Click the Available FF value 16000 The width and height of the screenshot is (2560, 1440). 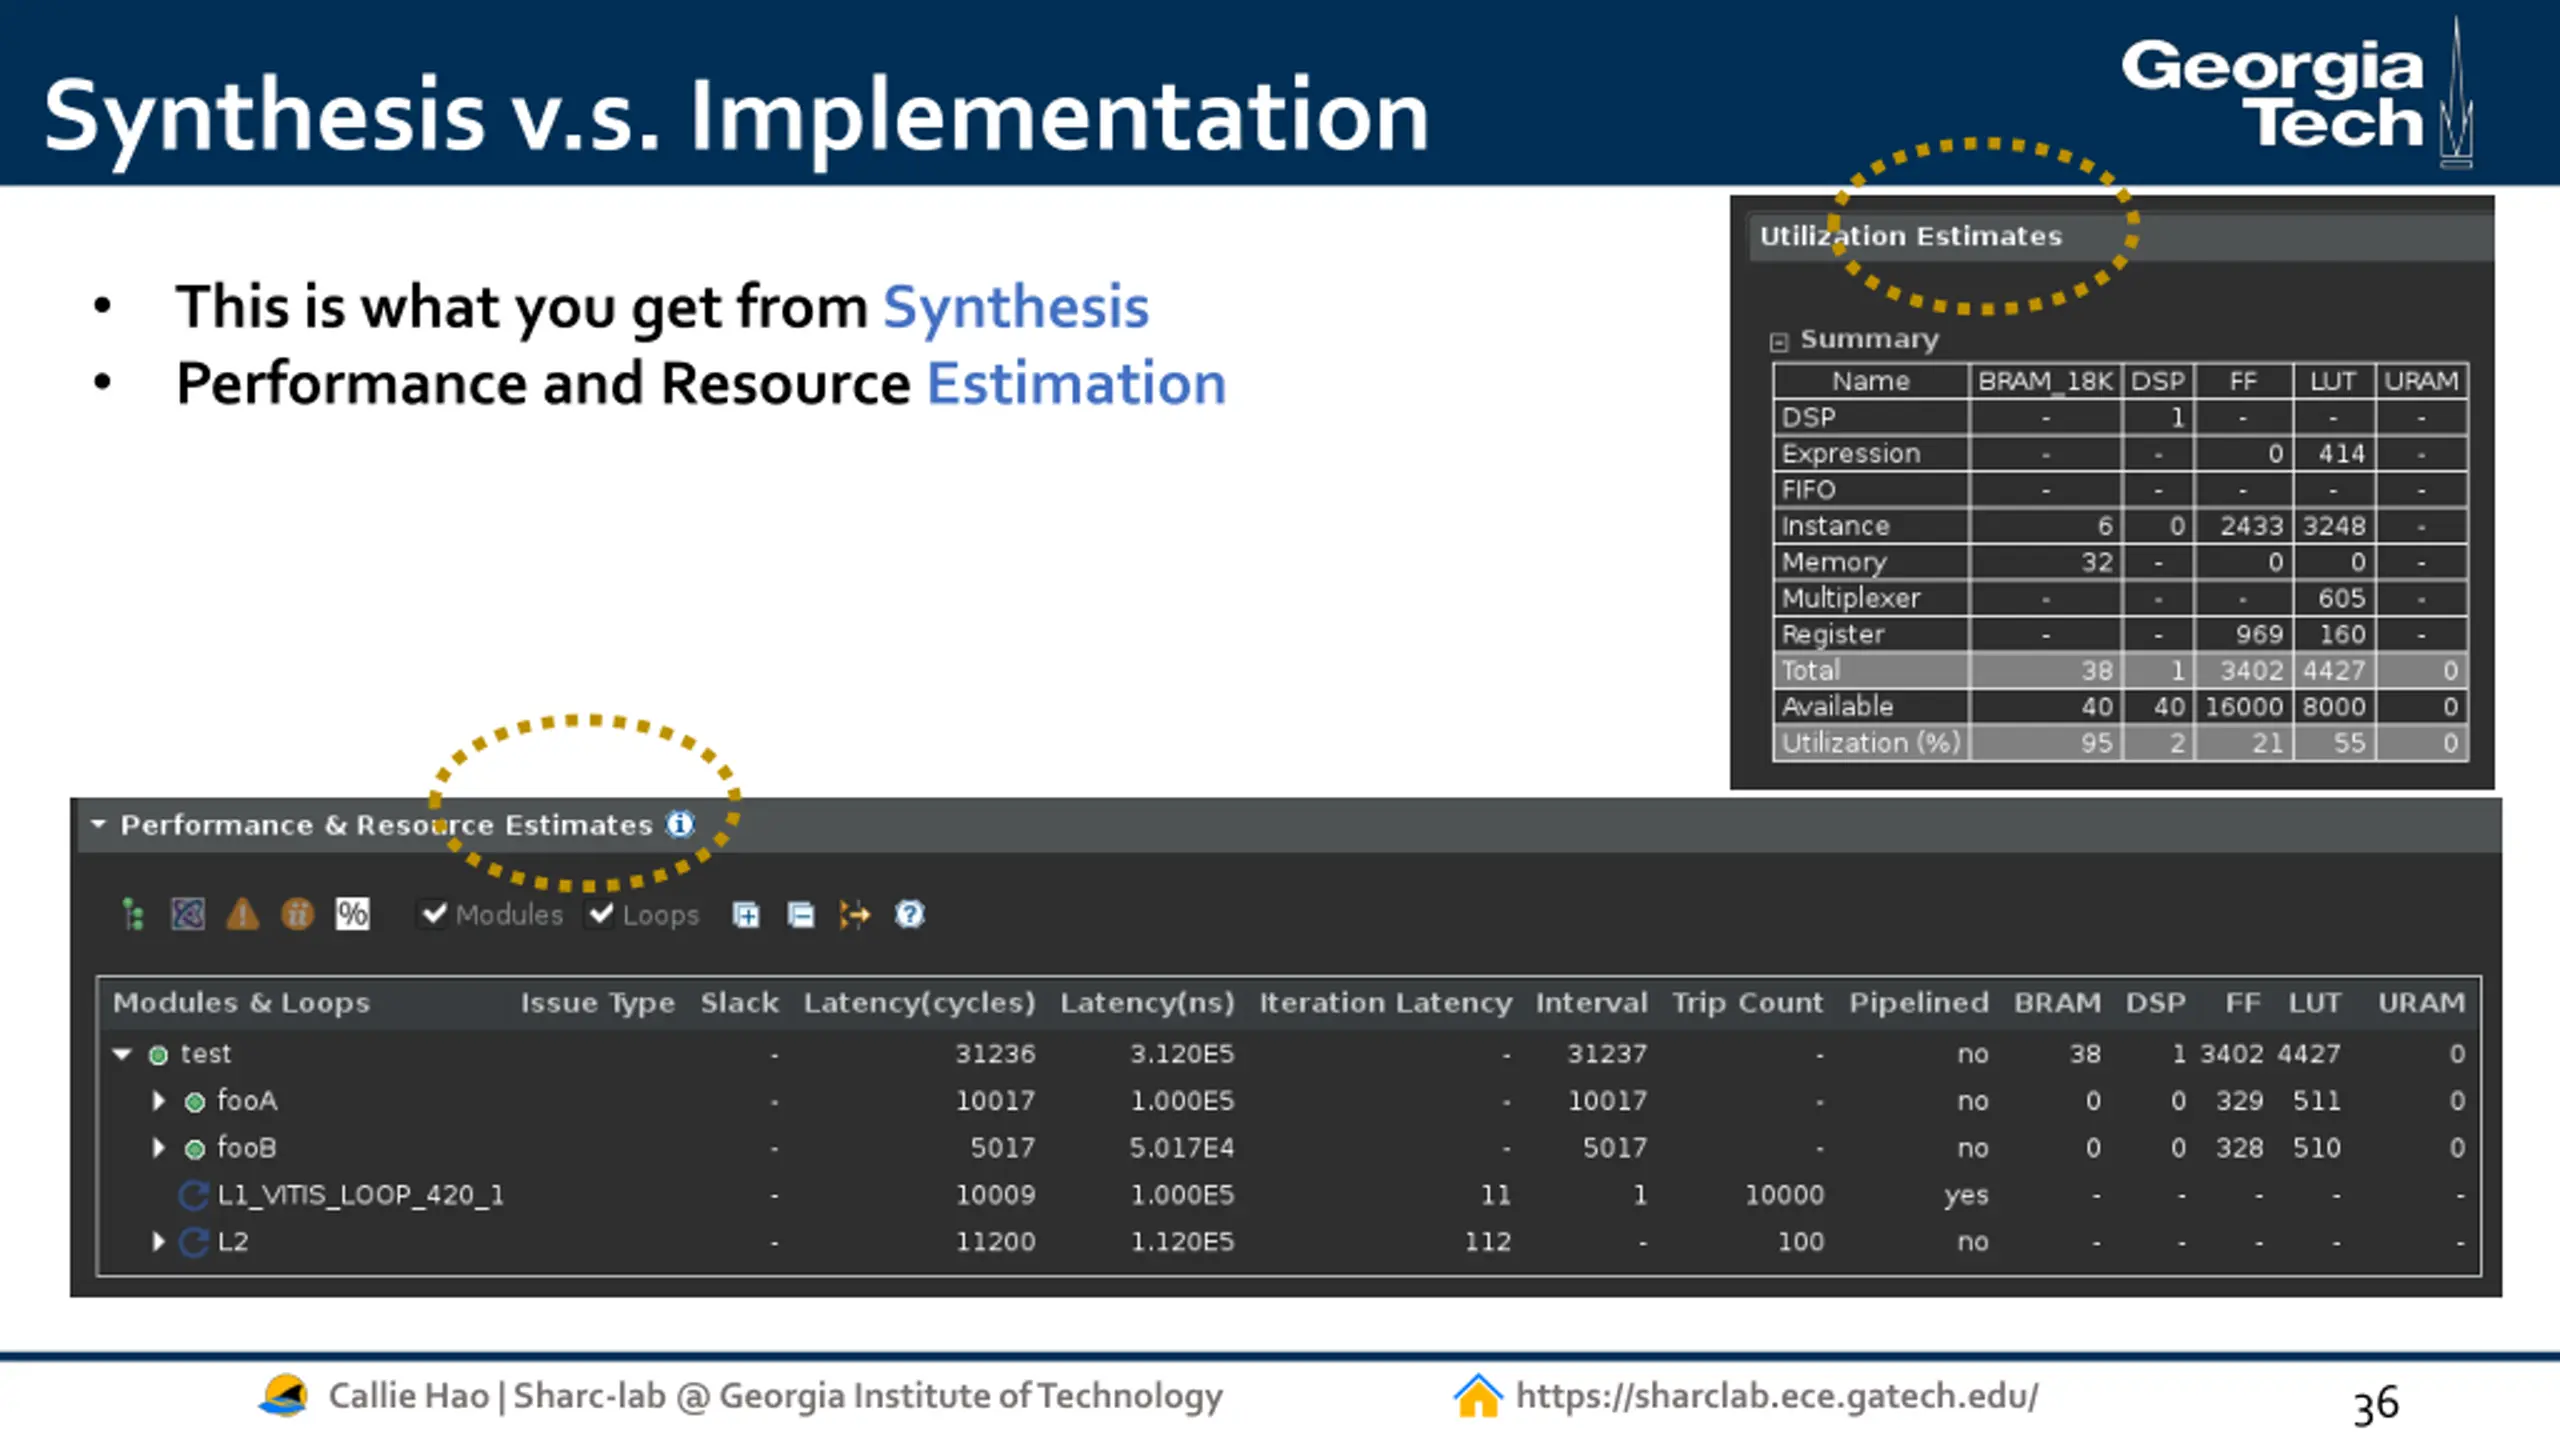click(2244, 706)
